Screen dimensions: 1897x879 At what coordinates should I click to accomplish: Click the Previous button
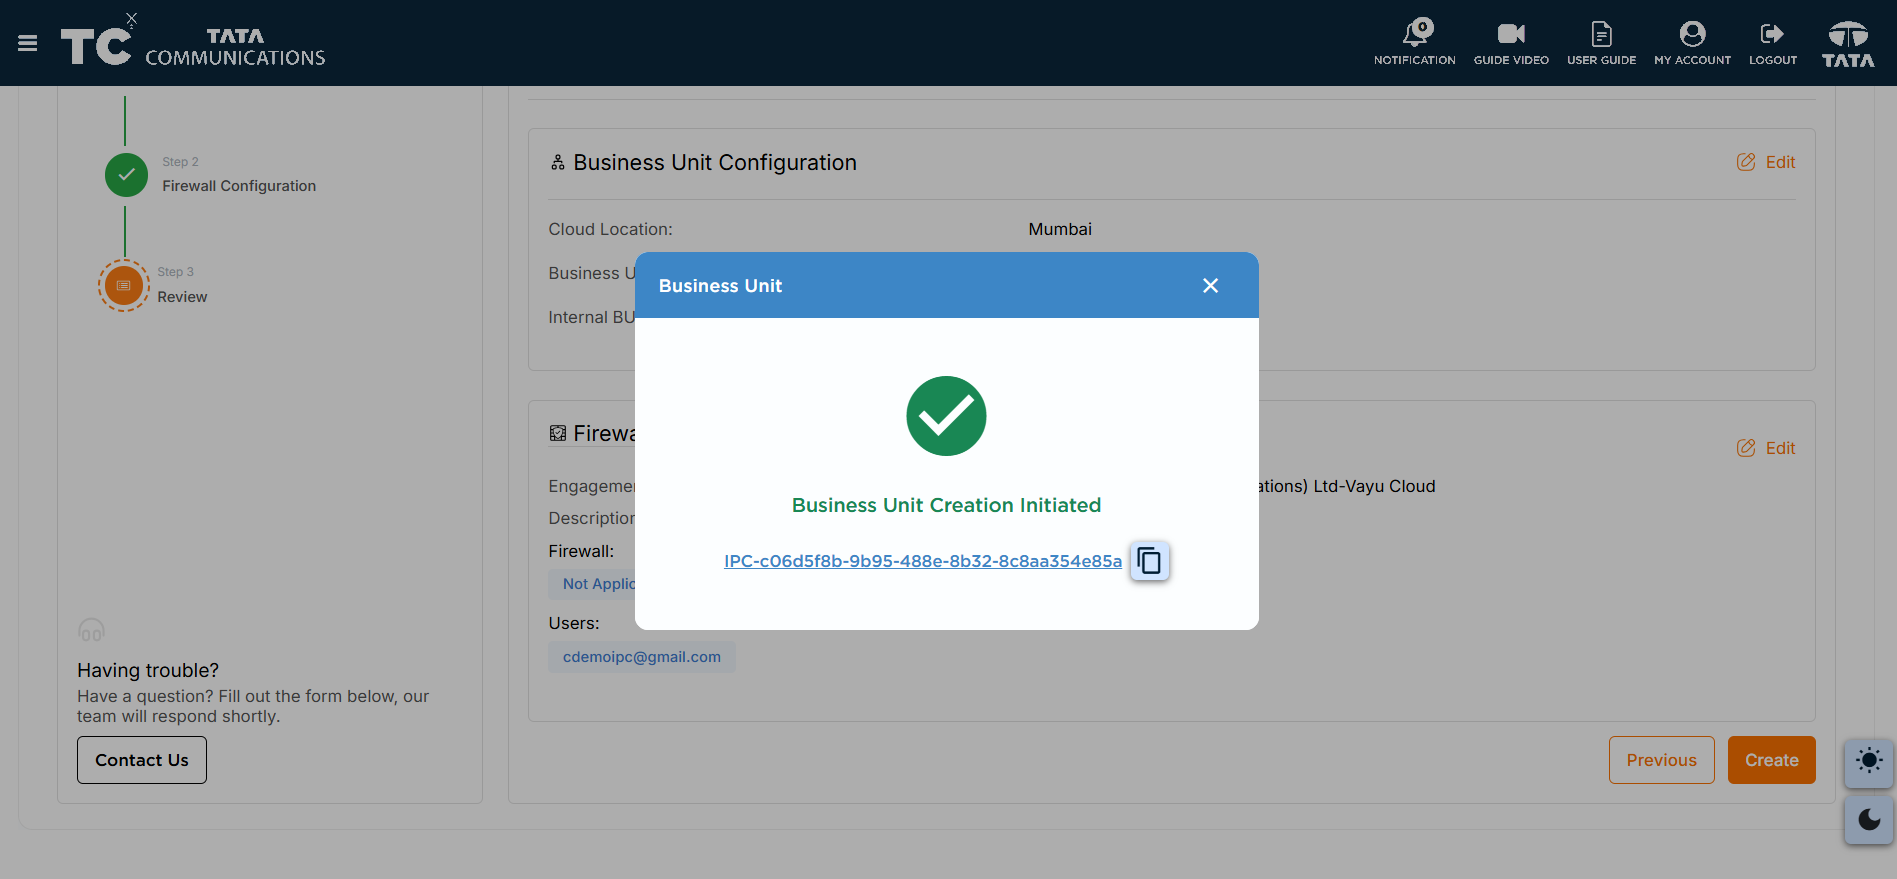coord(1661,760)
